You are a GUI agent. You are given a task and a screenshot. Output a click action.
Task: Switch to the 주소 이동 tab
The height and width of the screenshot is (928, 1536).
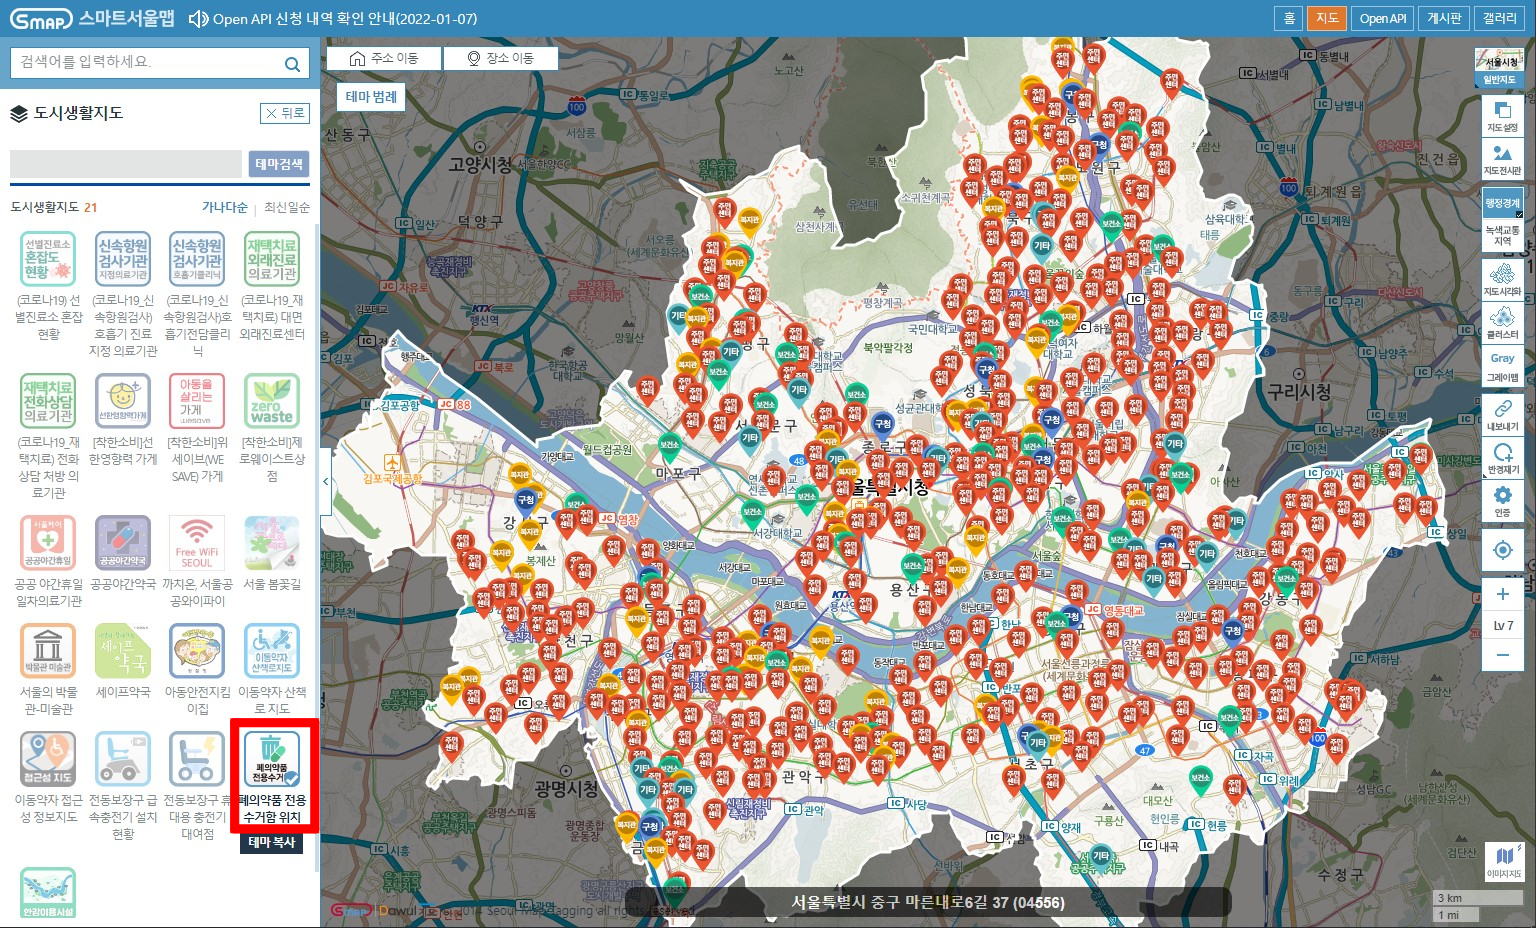(384, 58)
